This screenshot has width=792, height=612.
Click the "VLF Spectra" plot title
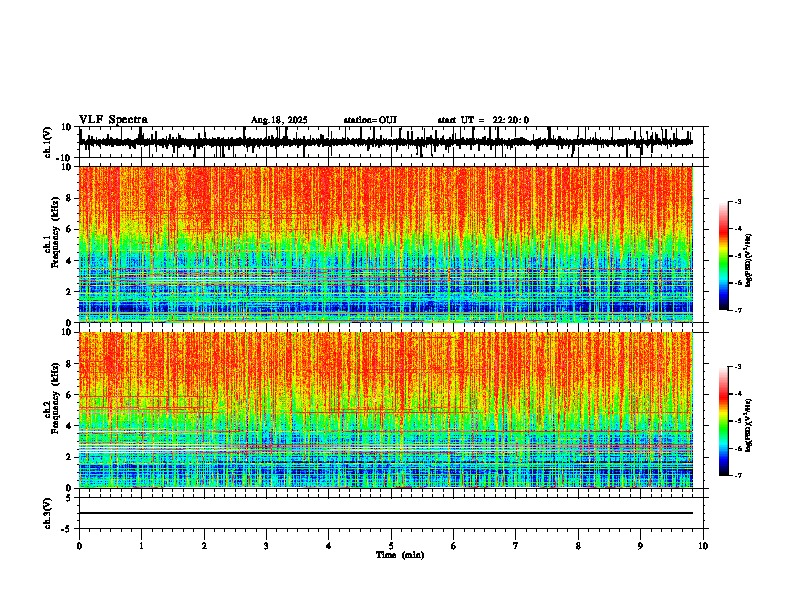113,120
